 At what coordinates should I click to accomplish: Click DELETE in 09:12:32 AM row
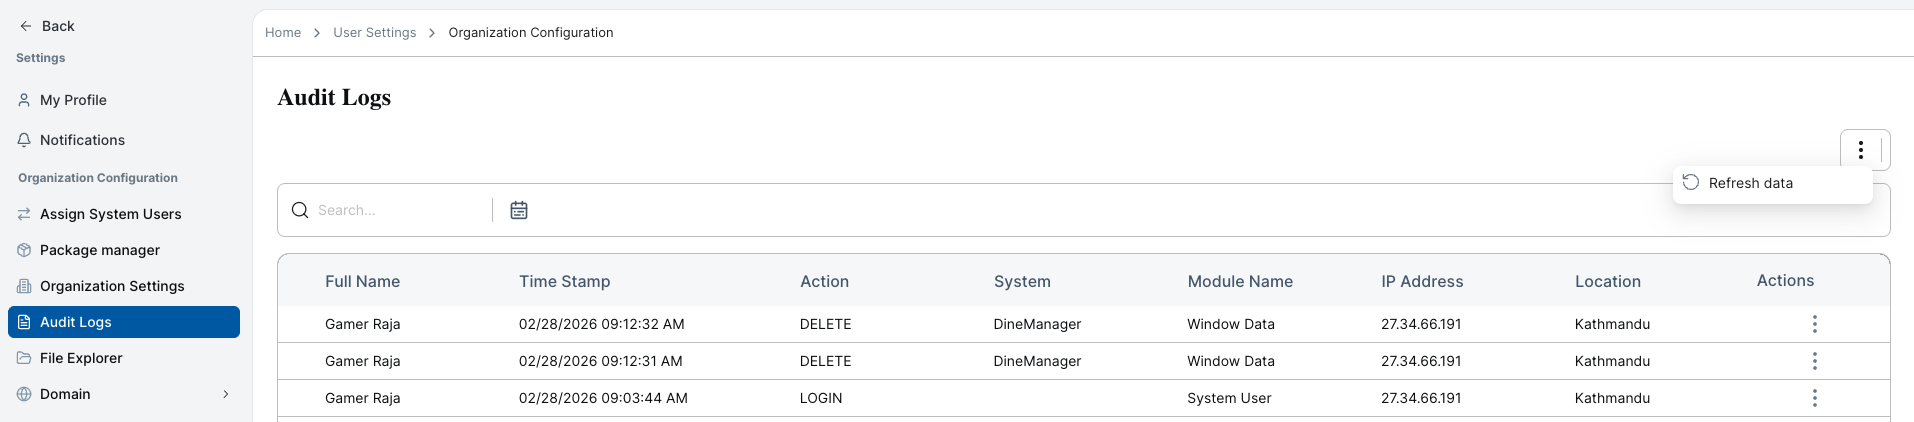coord(826,324)
